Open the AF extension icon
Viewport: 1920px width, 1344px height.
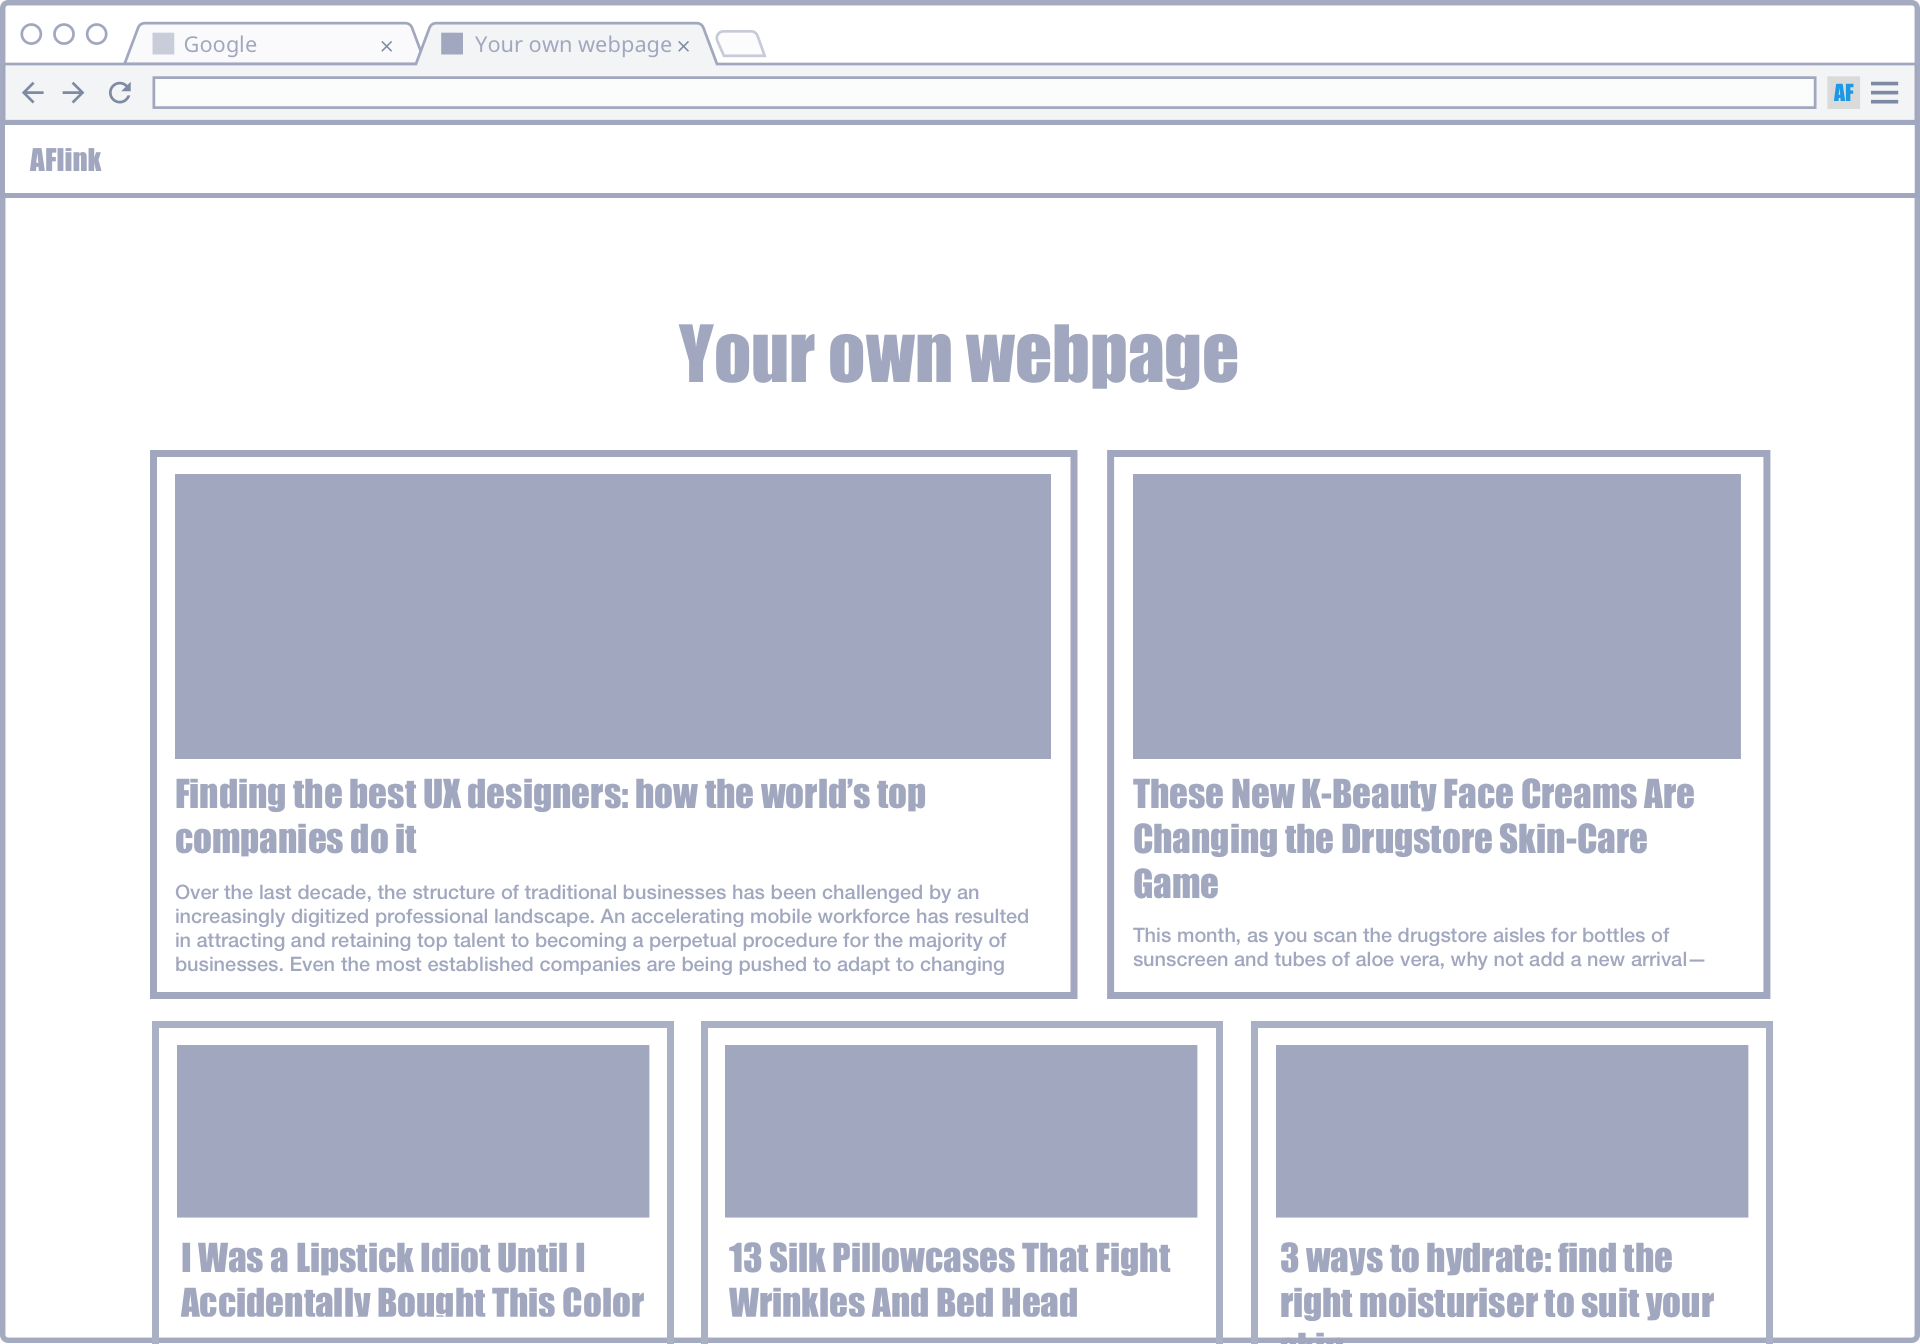coord(1843,93)
